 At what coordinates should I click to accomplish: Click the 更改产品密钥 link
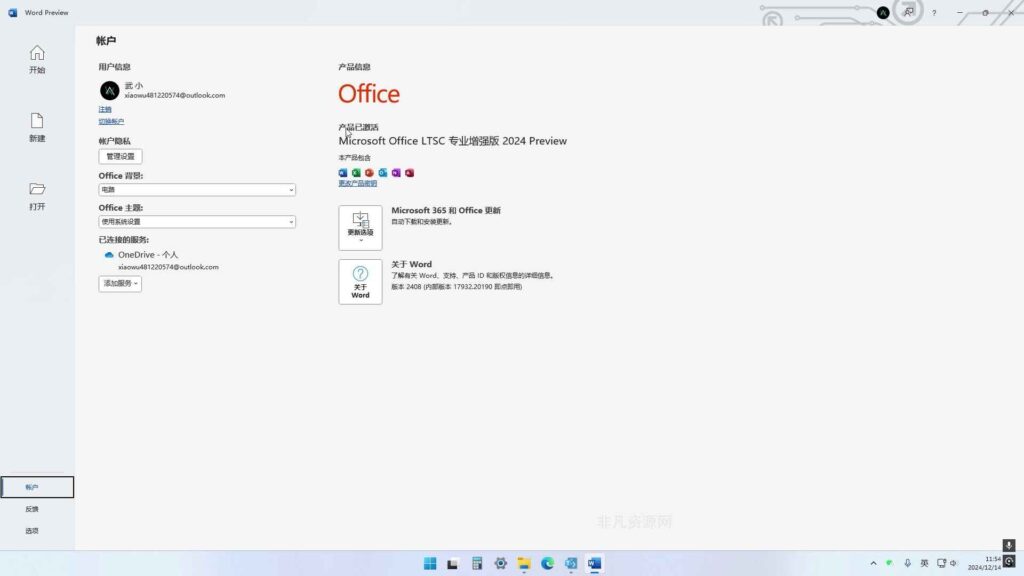(358, 184)
